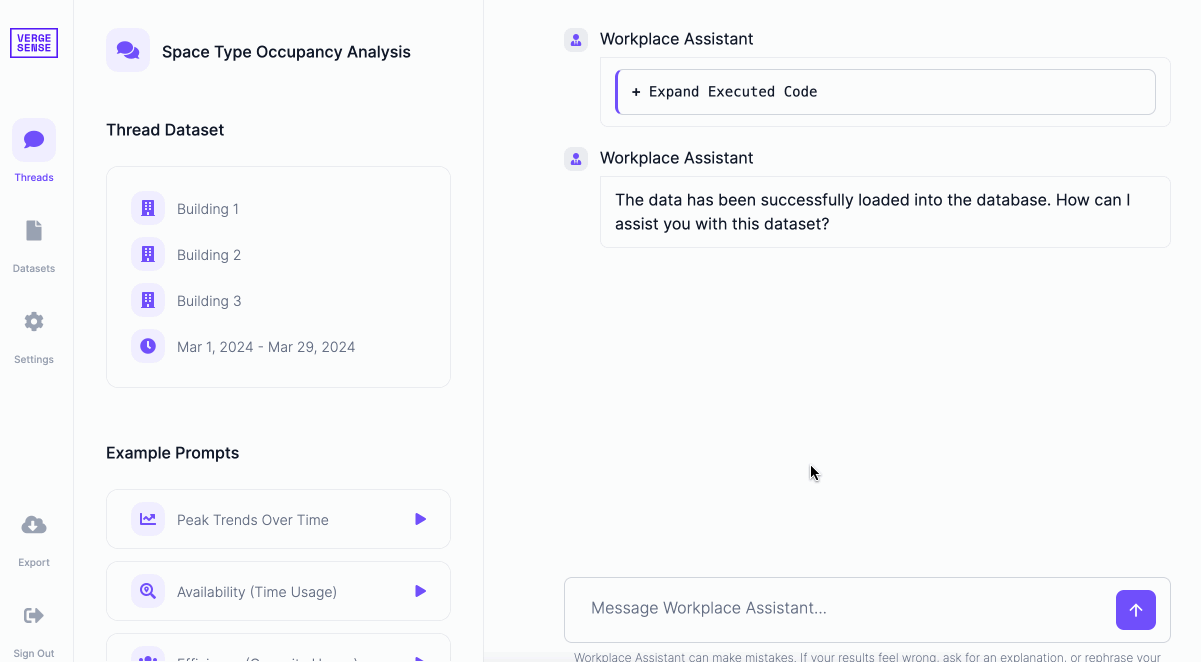Click the chat bubbles icon beside thread title
The image size is (1201, 662).
click(128, 50)
